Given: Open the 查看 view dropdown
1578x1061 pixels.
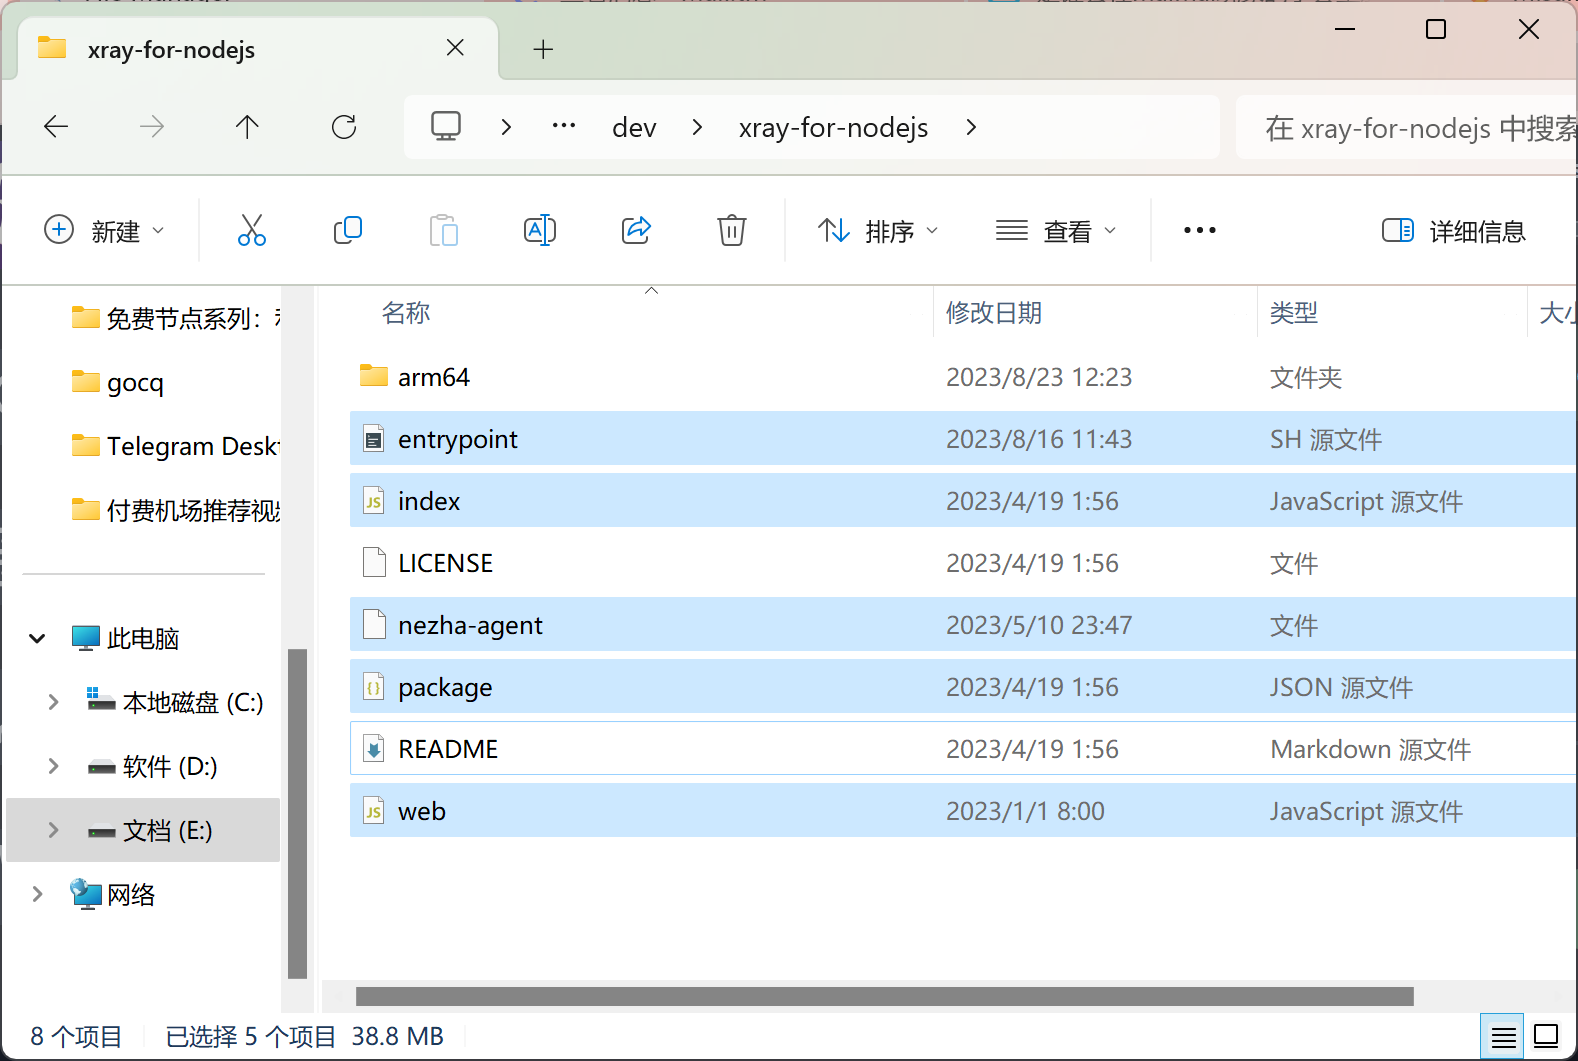Looking at the screenshot, I should click(x=1056, y=231).
